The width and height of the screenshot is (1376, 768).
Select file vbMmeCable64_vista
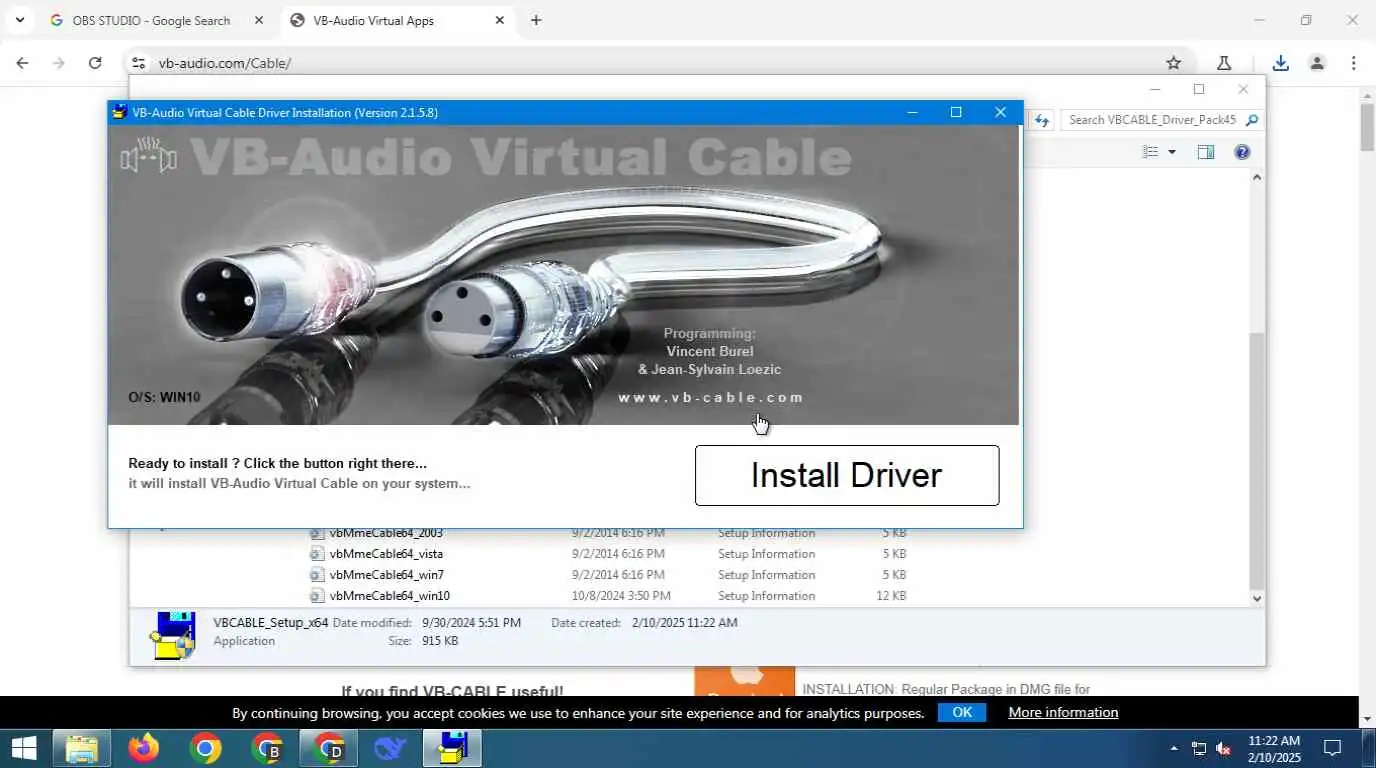click(x=386, y=554)
